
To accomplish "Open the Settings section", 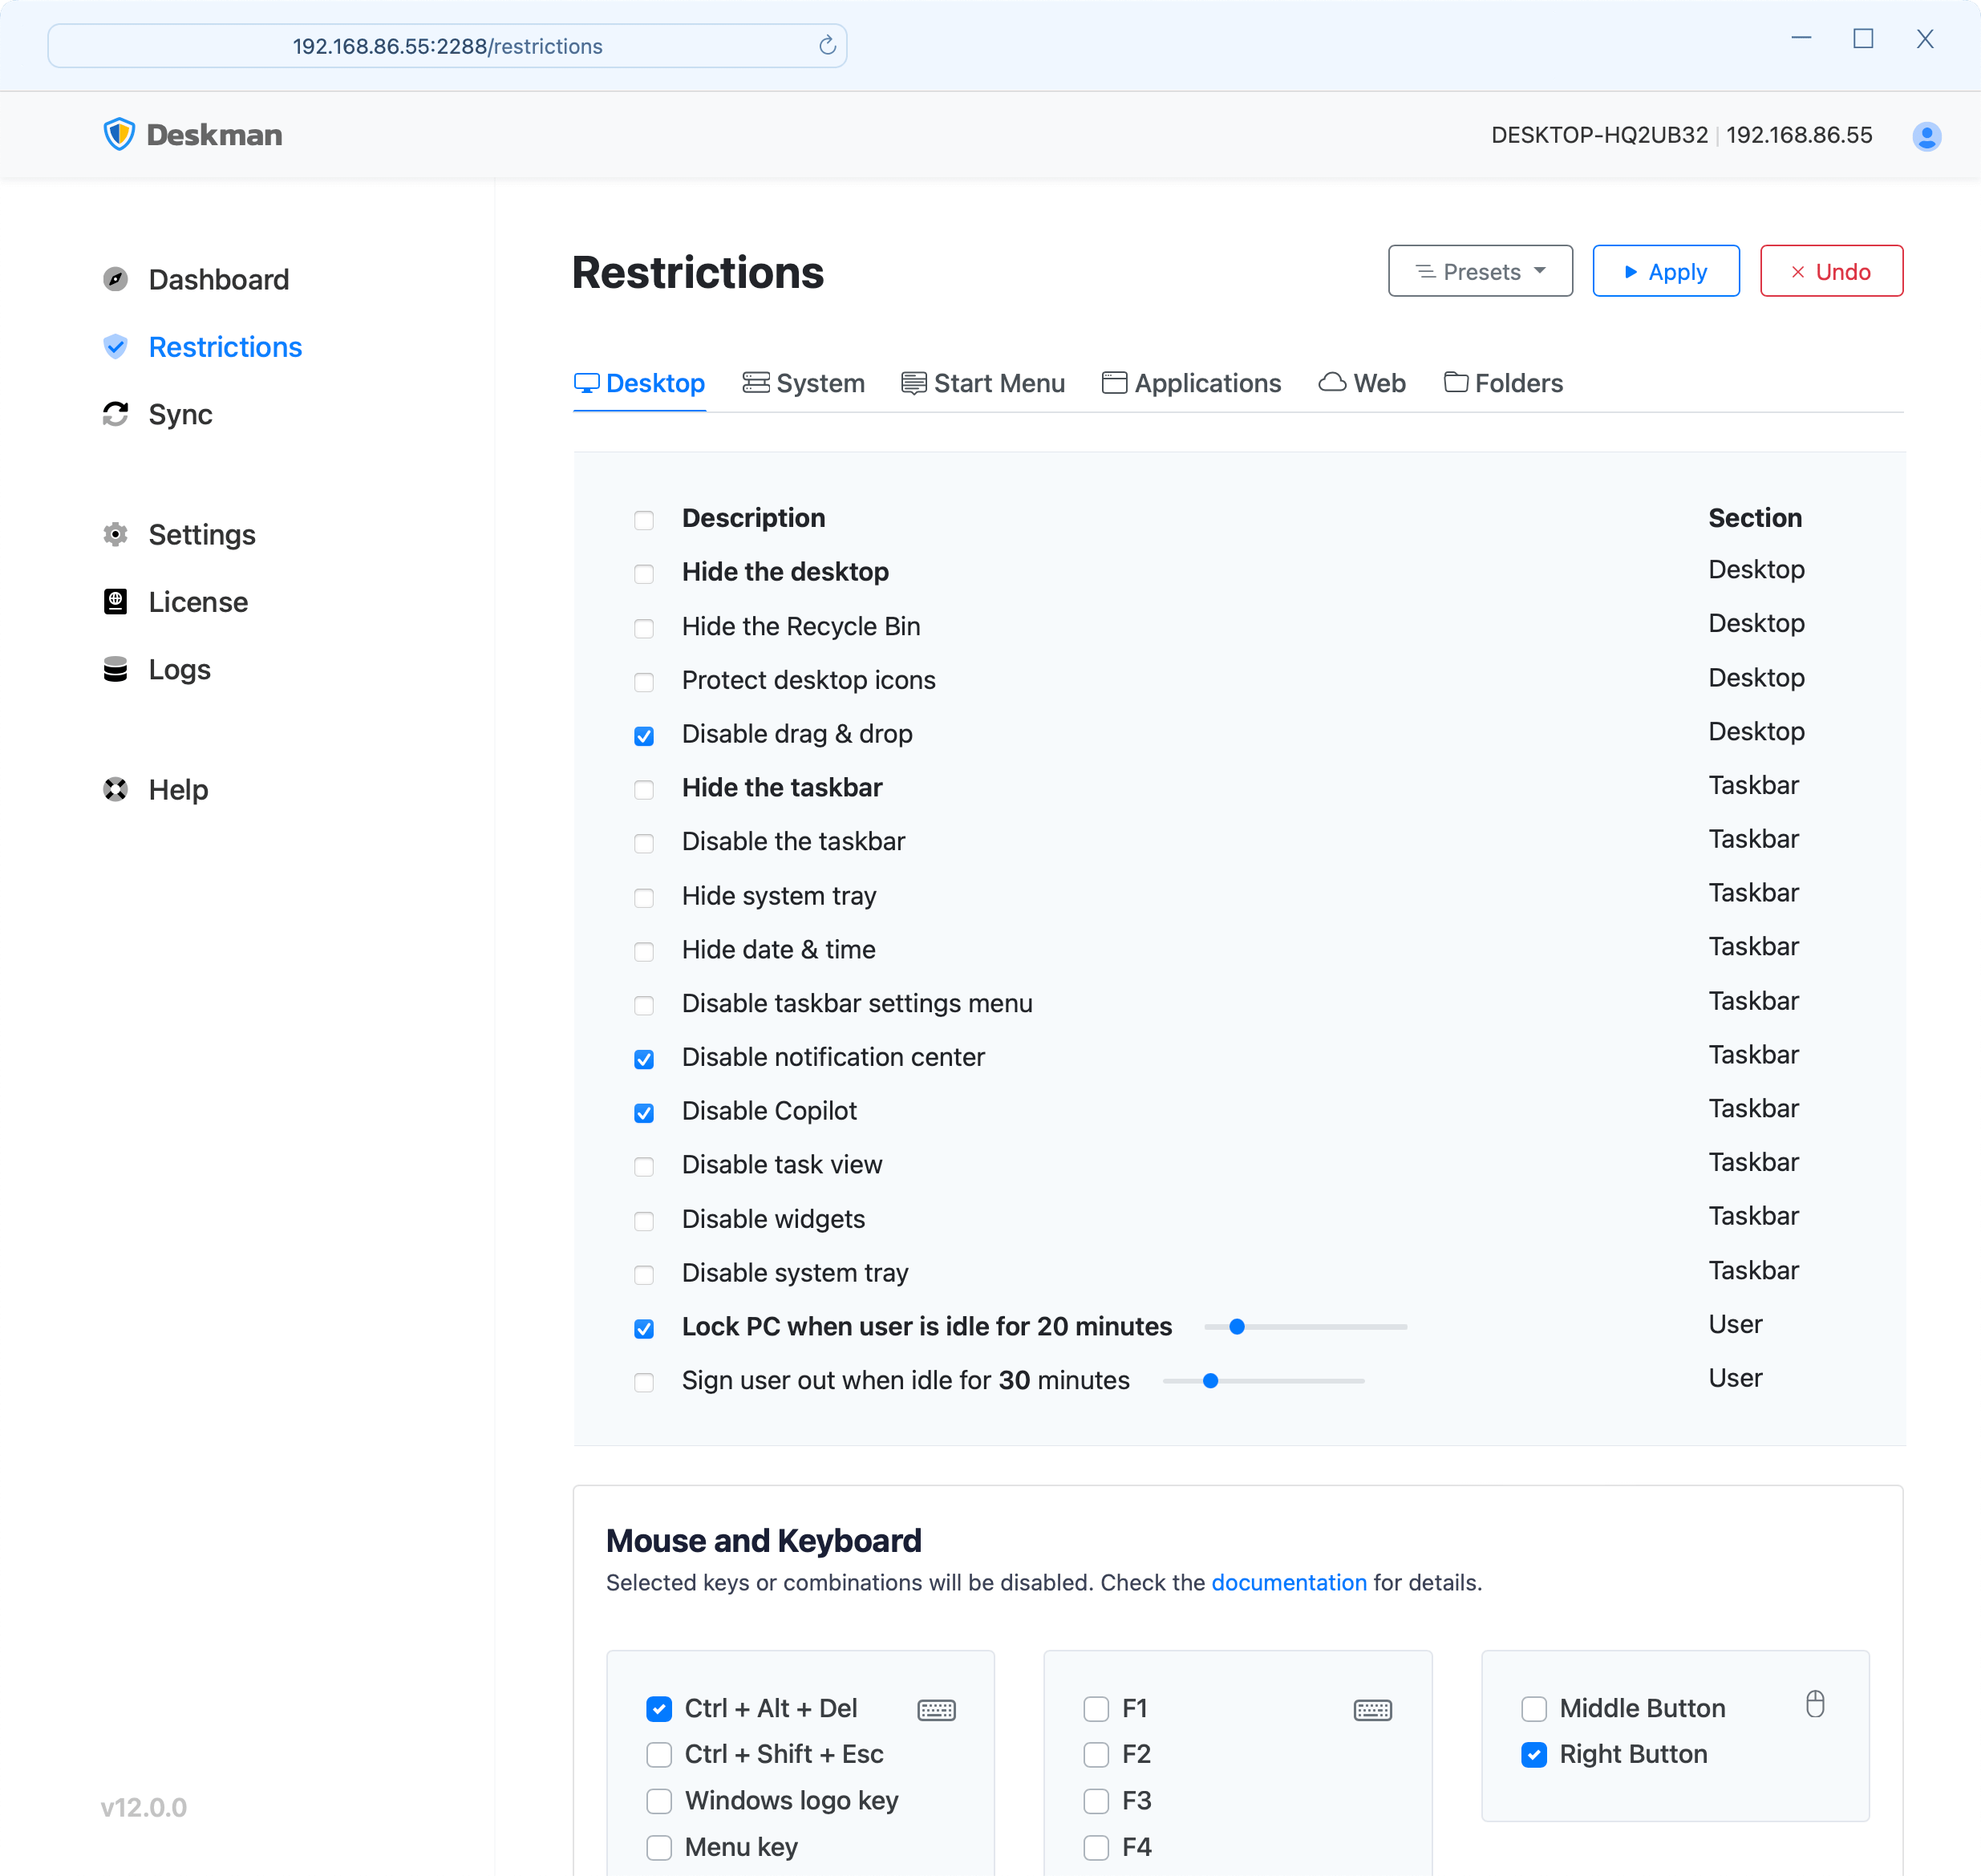I will [201, 534].
